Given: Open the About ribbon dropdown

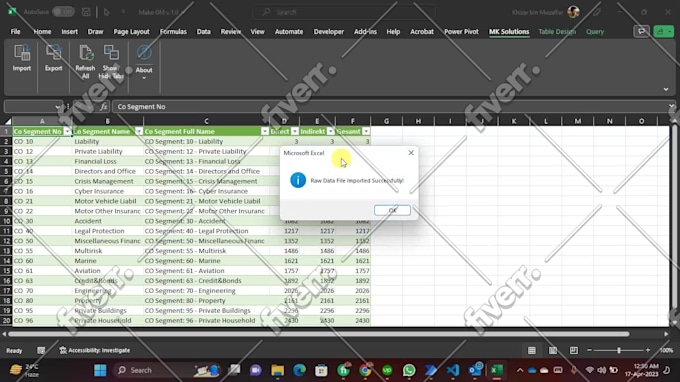Looking at the screenshot, I should 144,62.
